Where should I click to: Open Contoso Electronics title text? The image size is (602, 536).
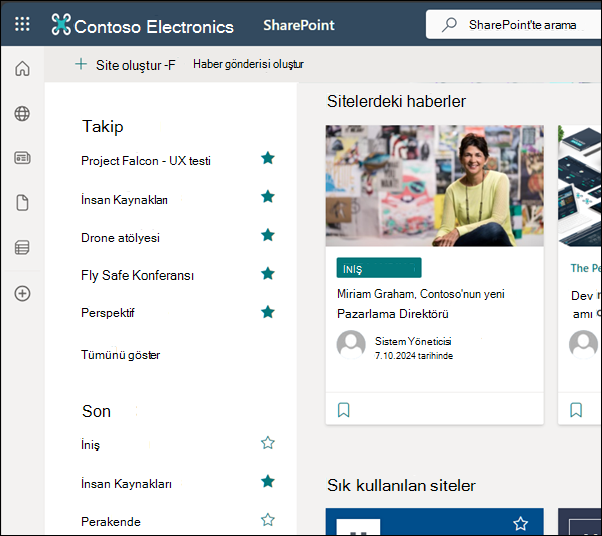point(154,26)
